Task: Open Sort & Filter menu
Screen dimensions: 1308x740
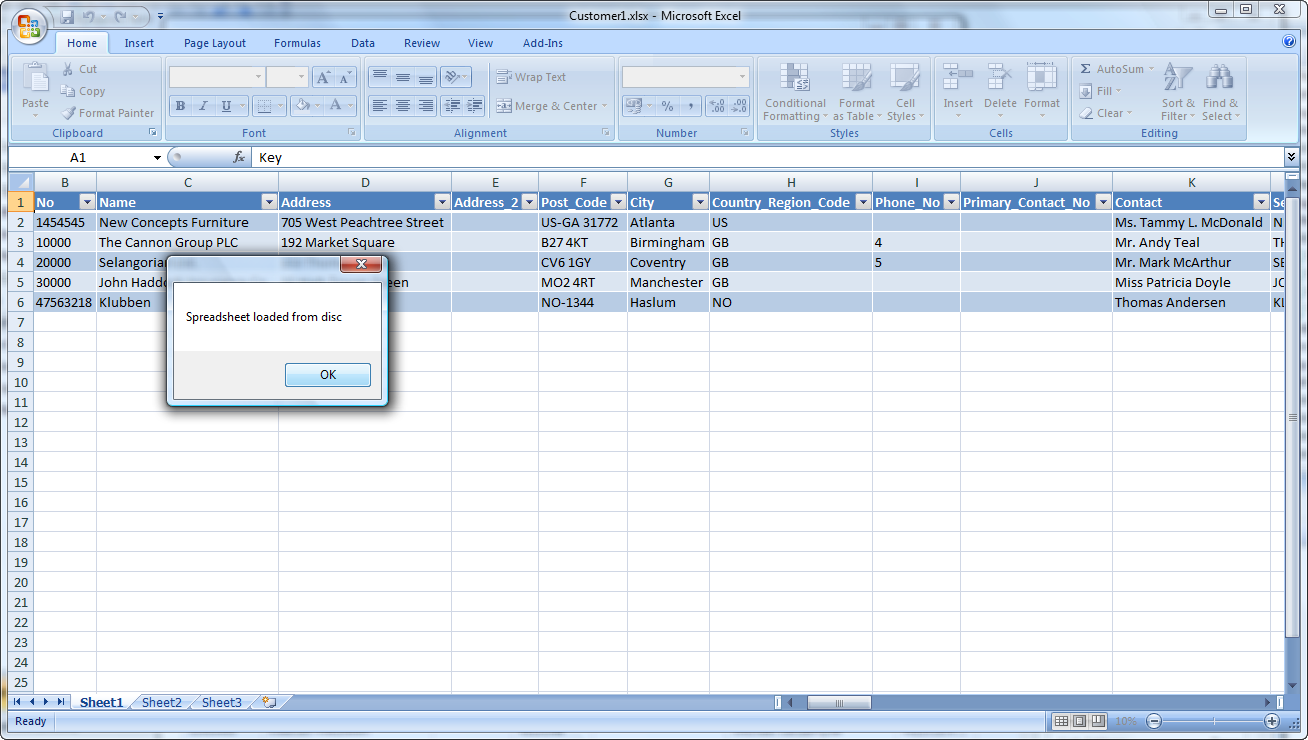Action: [1178, 92]
